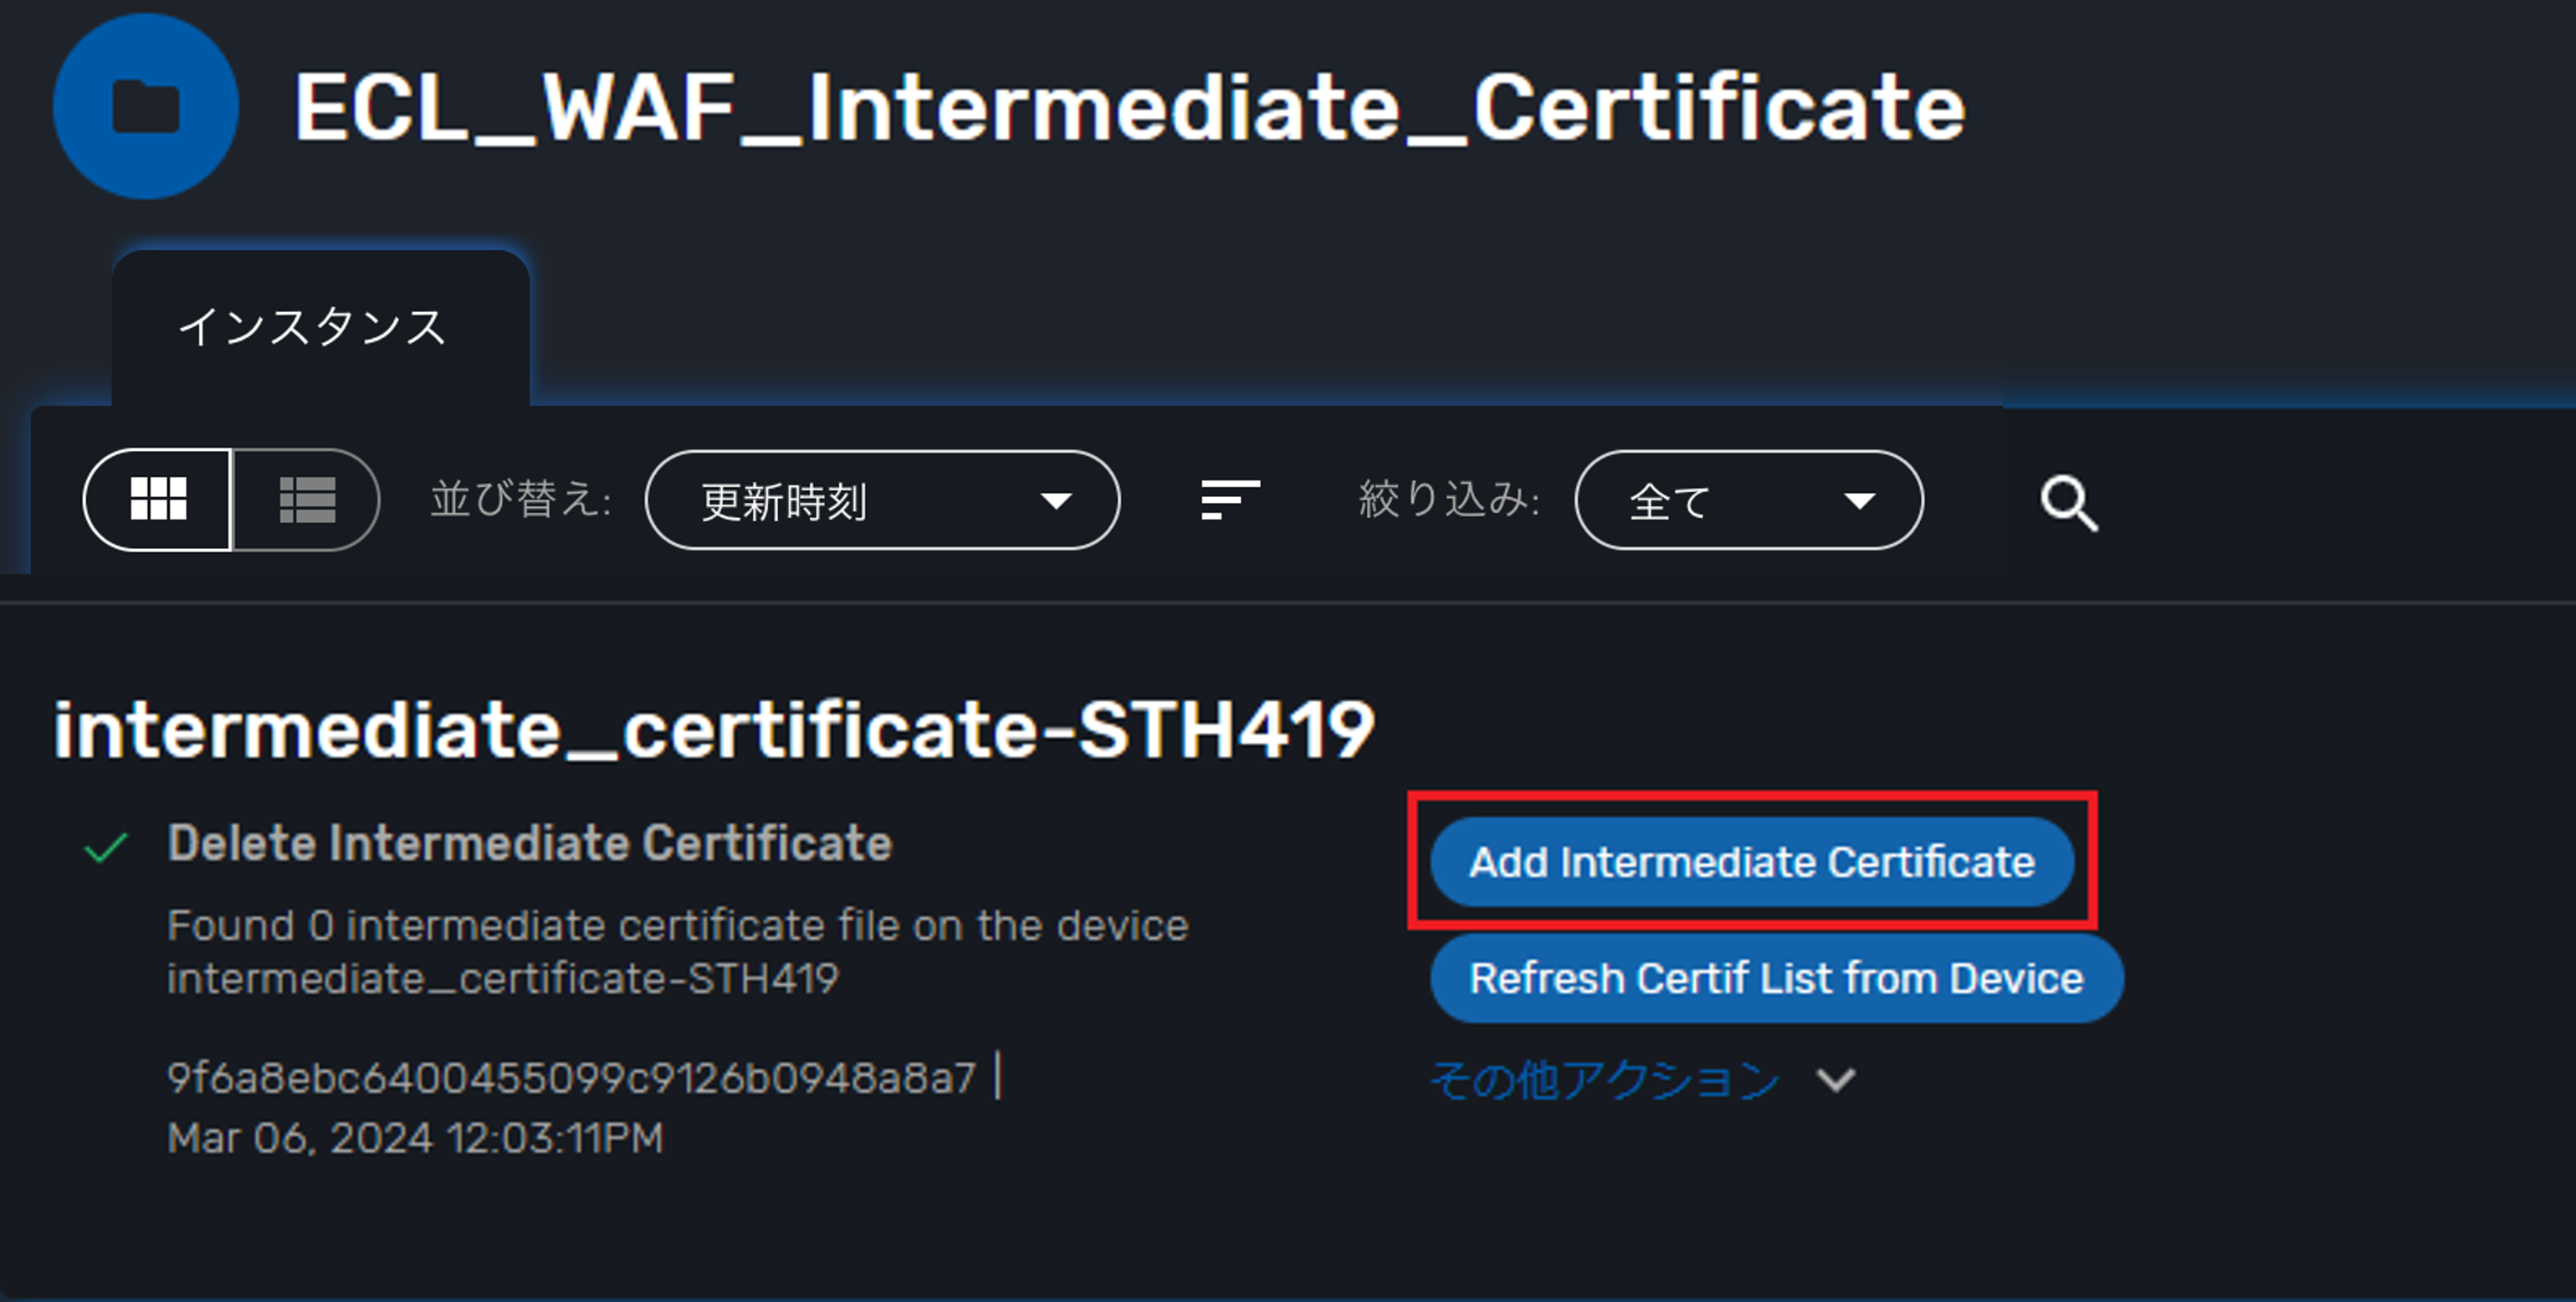The image size is (2576, 1302).
Task: Toggle the sort order direction icon
Action: [1229, 499]
